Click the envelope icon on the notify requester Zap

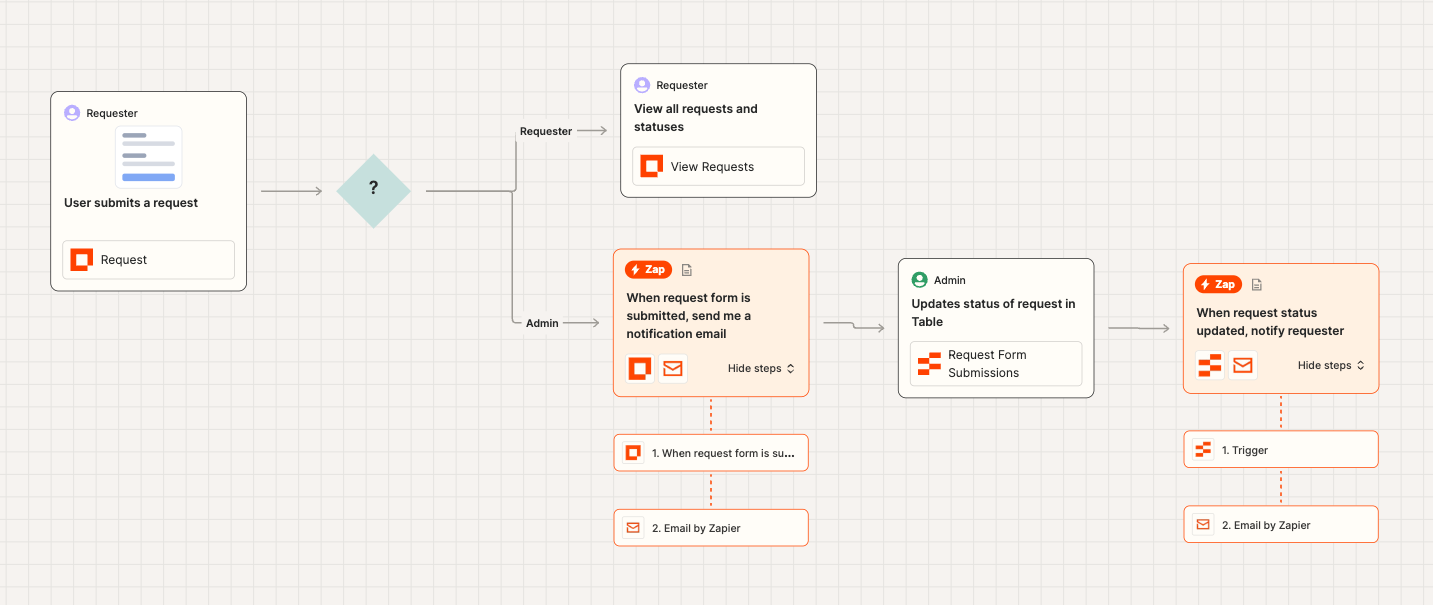pos(1243,365)
